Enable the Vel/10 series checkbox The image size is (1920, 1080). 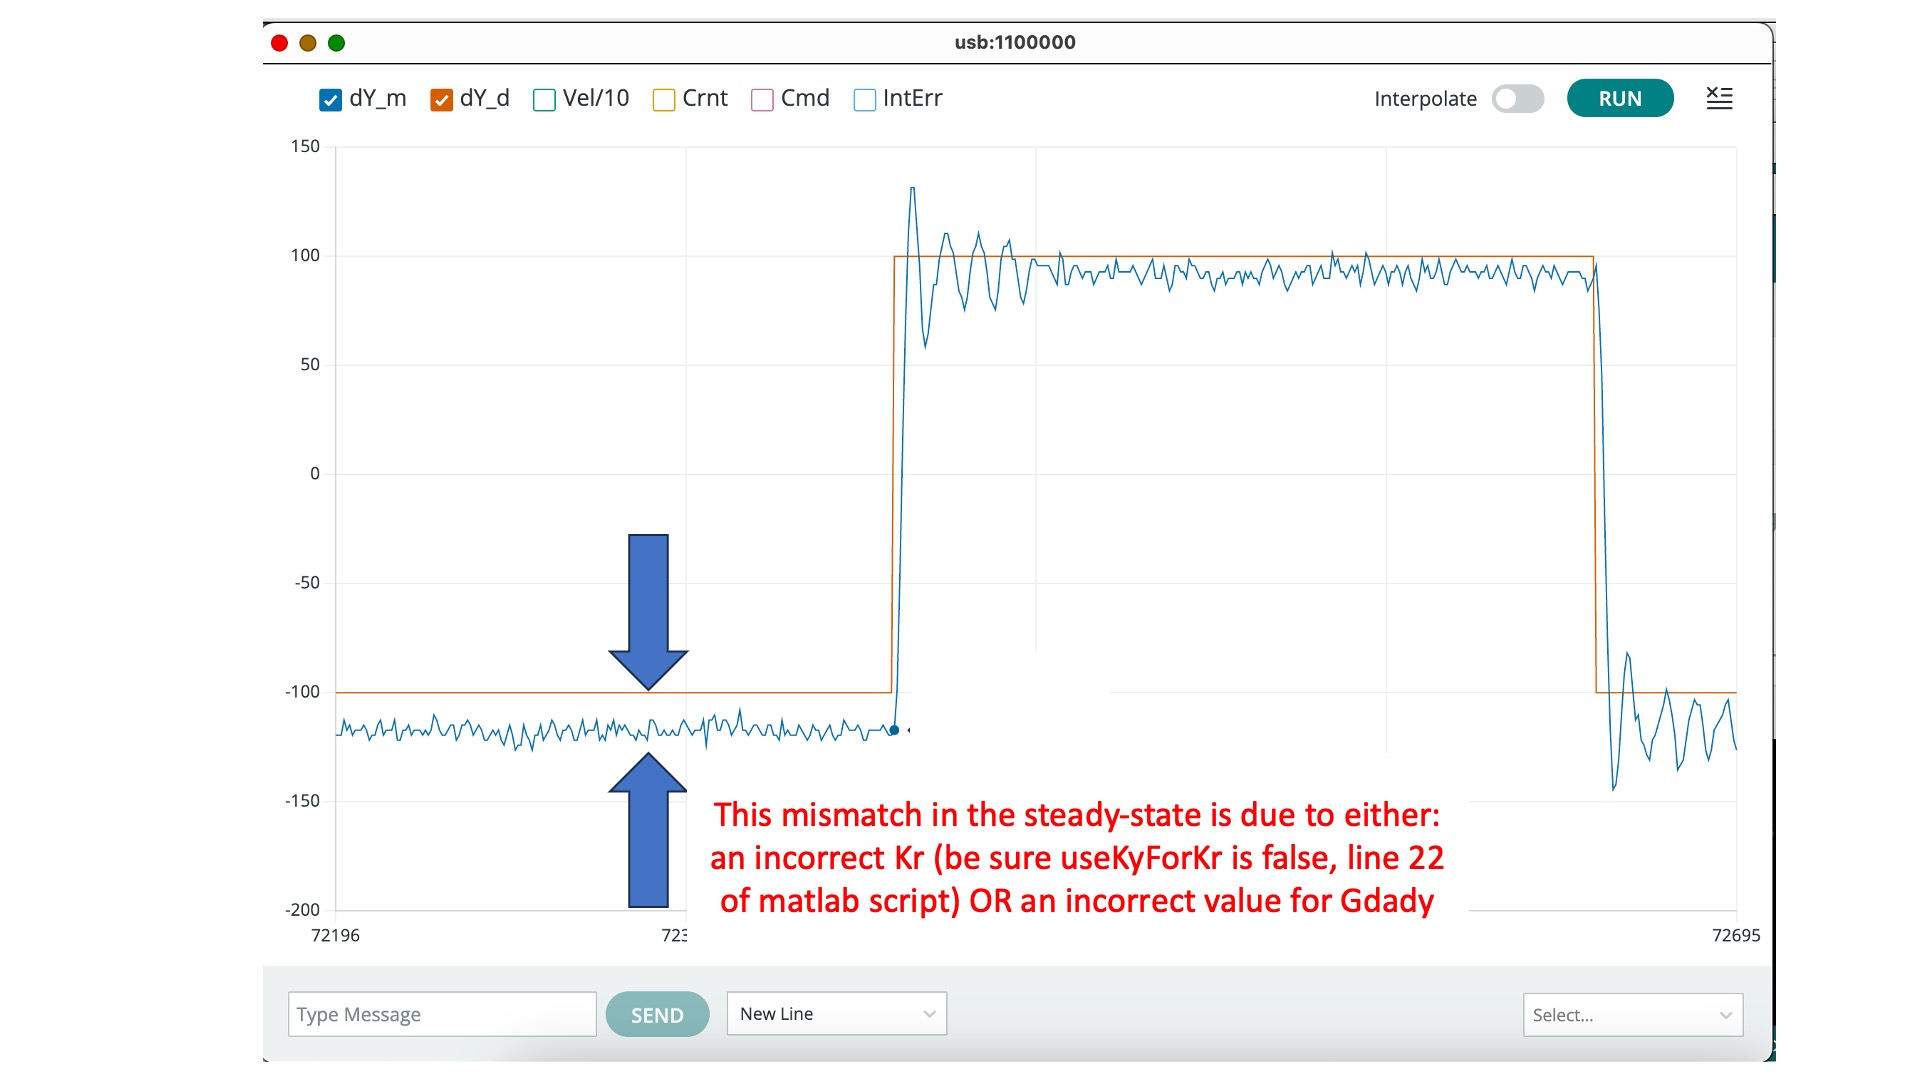[x=544, y=100]
